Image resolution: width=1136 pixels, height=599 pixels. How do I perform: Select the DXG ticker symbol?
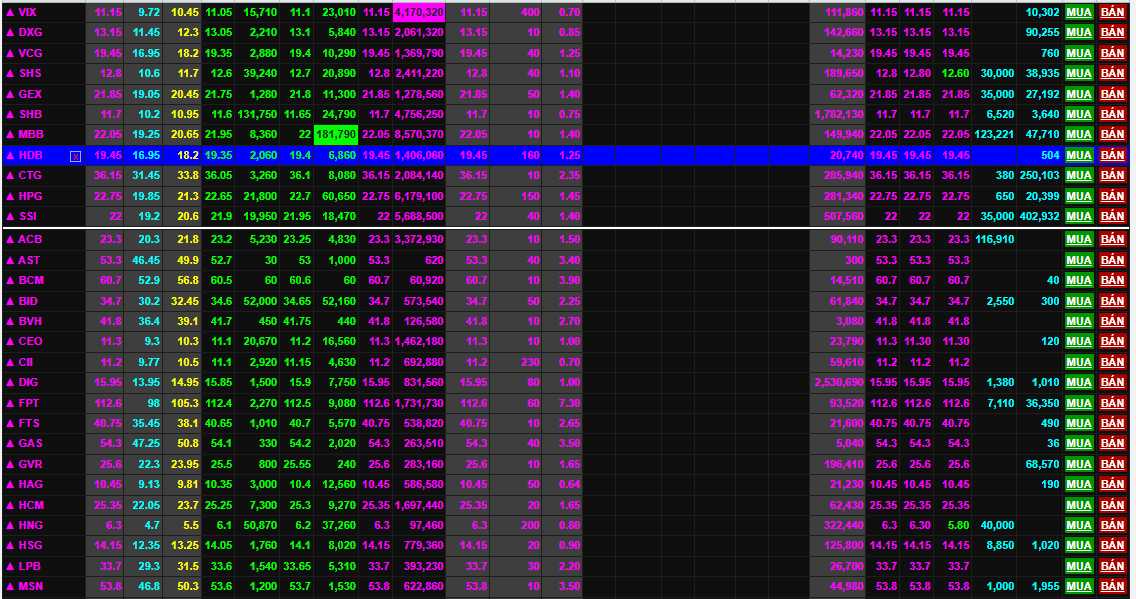click(30, 33)
